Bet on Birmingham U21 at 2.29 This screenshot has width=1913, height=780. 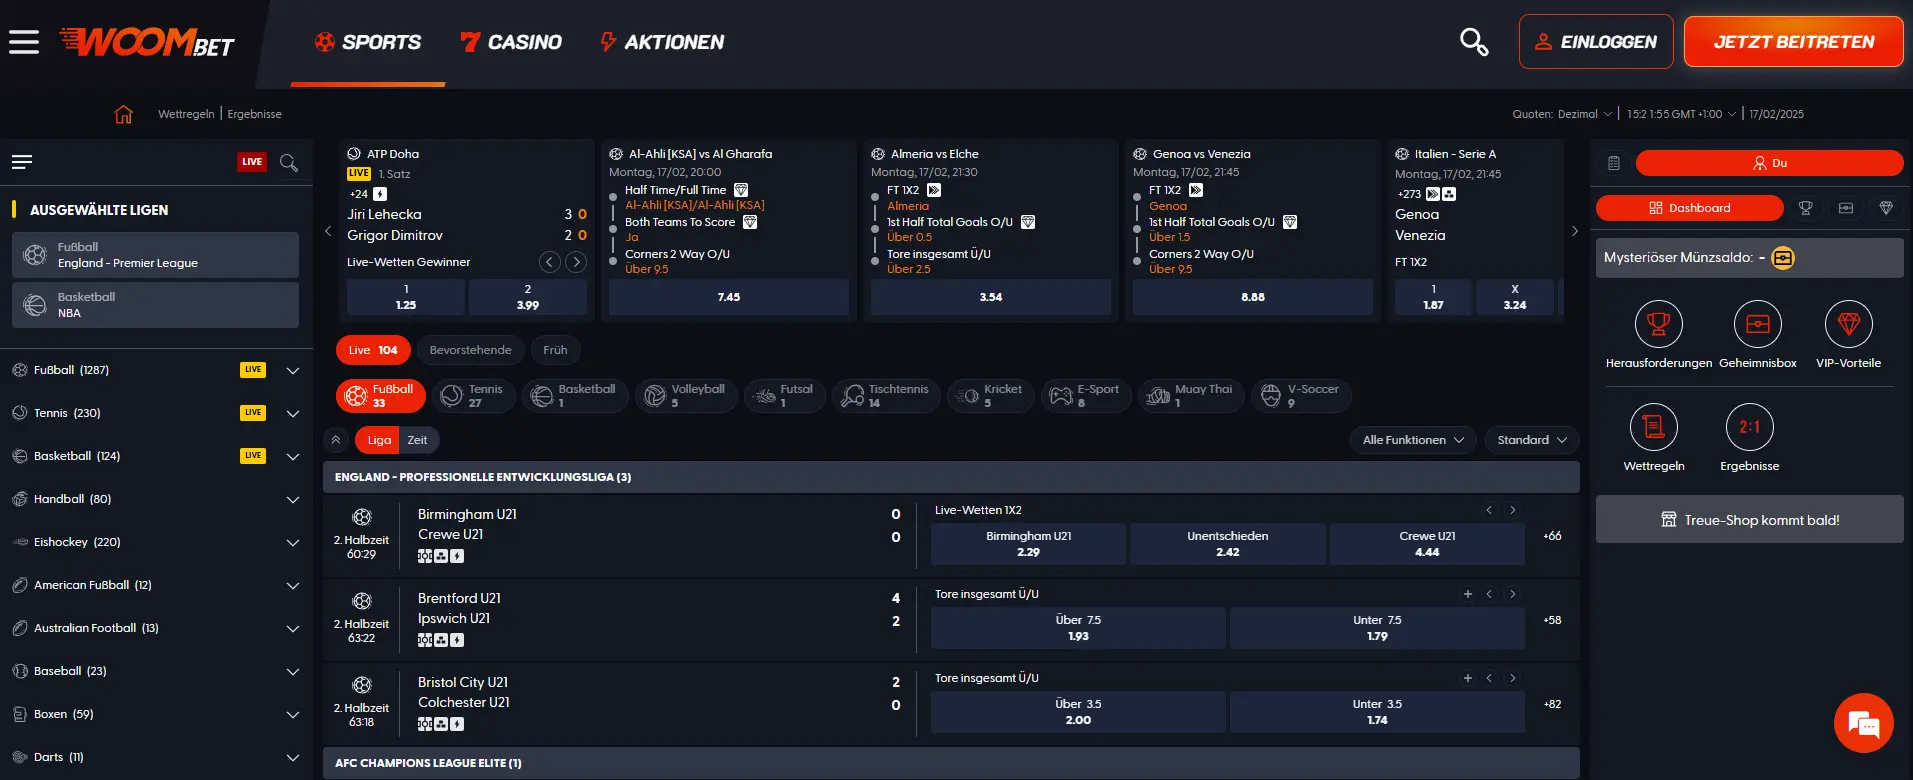point(1028,544)
